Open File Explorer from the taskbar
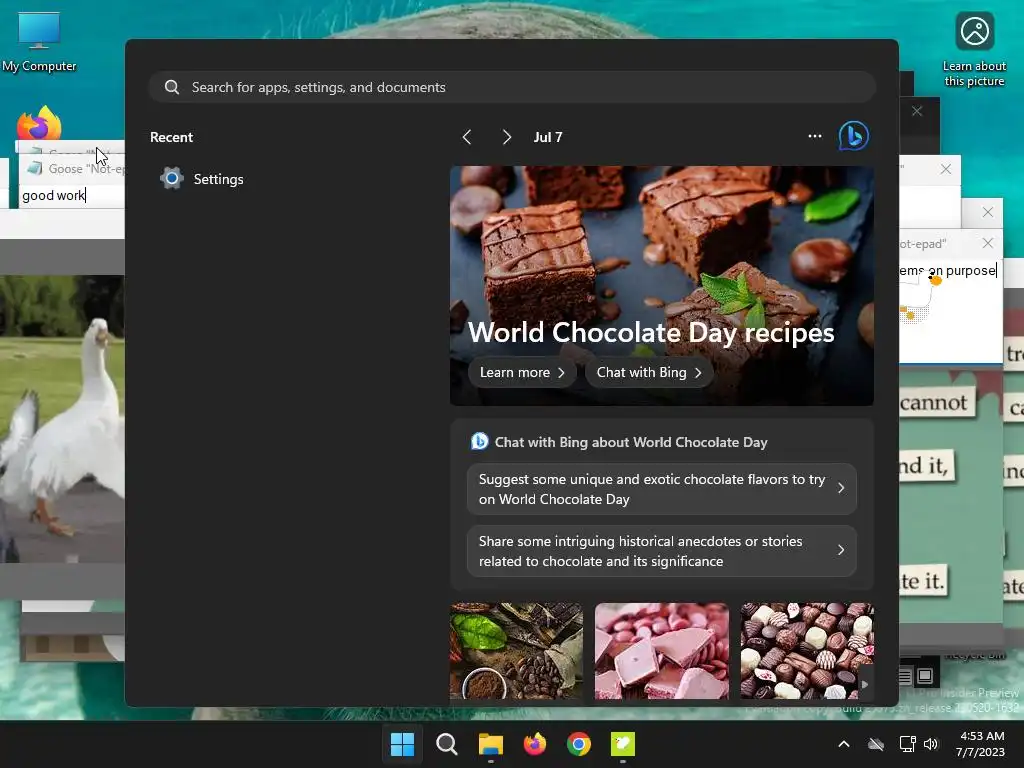Screen dimensions: 1024x768 click(x=490, y=744)
